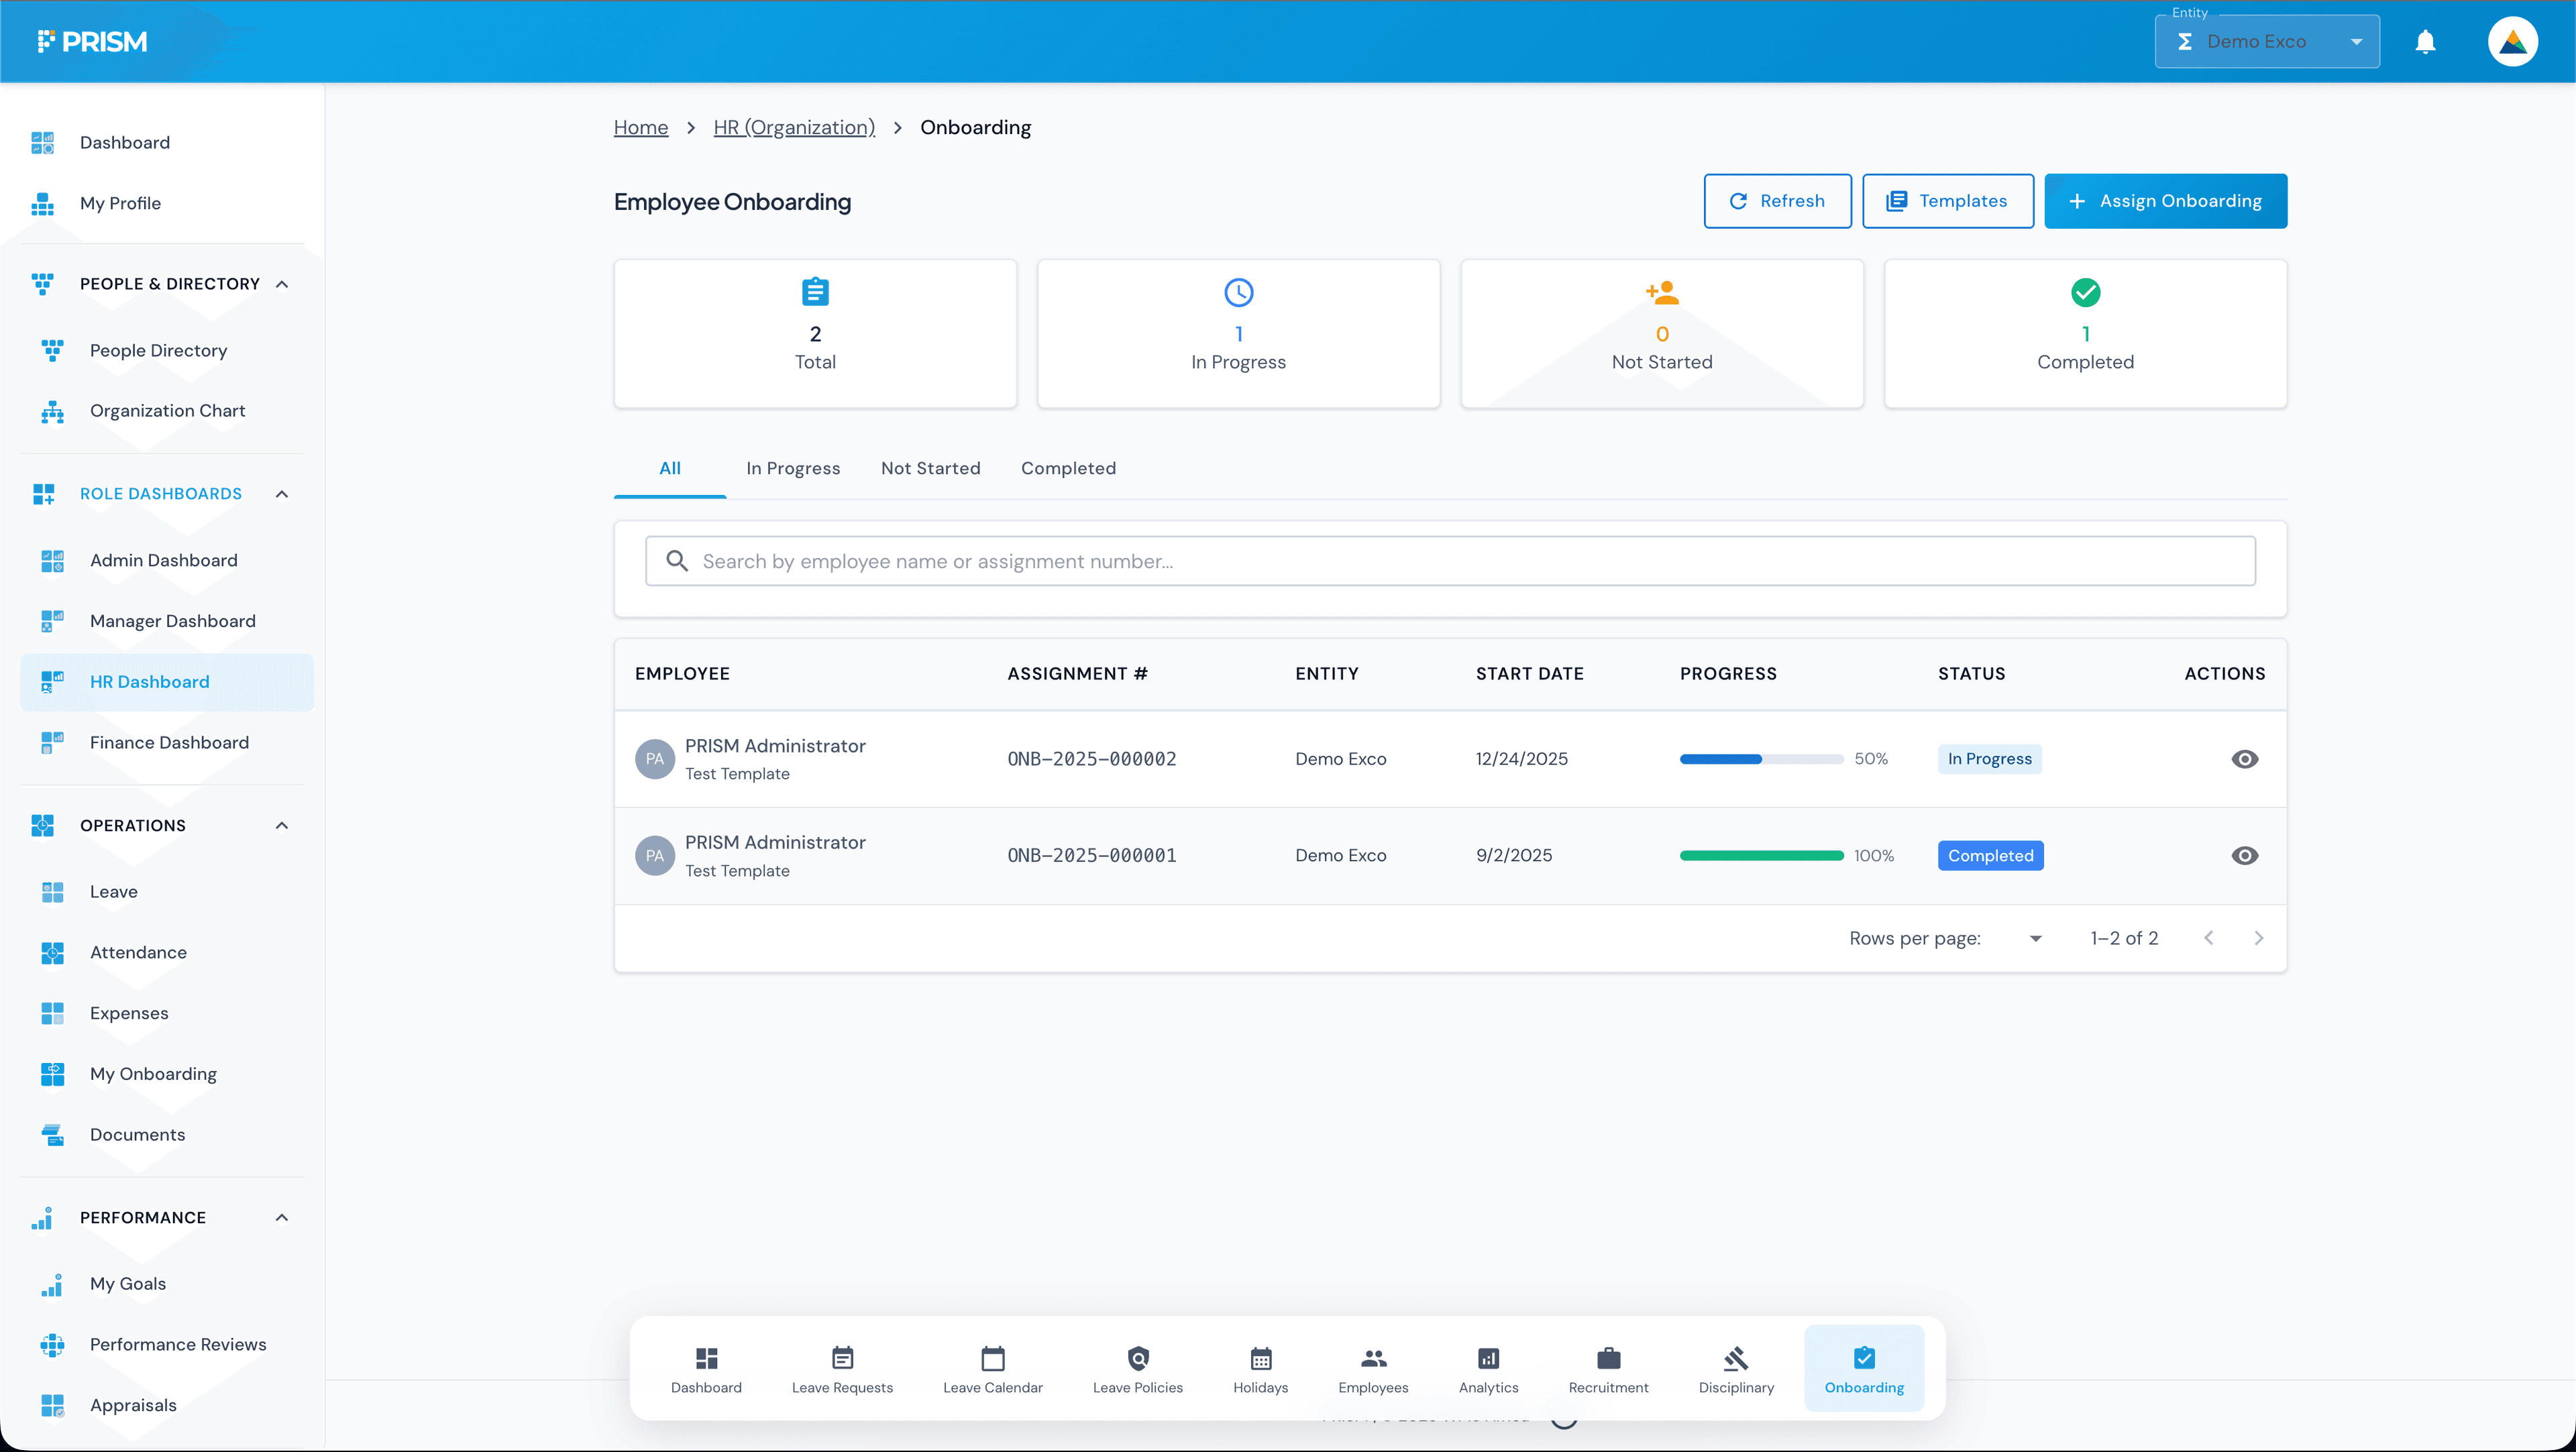Open the Employees icon in bottom bar
The height and width of the screenshot is (1452, 2576).
1373,1359
